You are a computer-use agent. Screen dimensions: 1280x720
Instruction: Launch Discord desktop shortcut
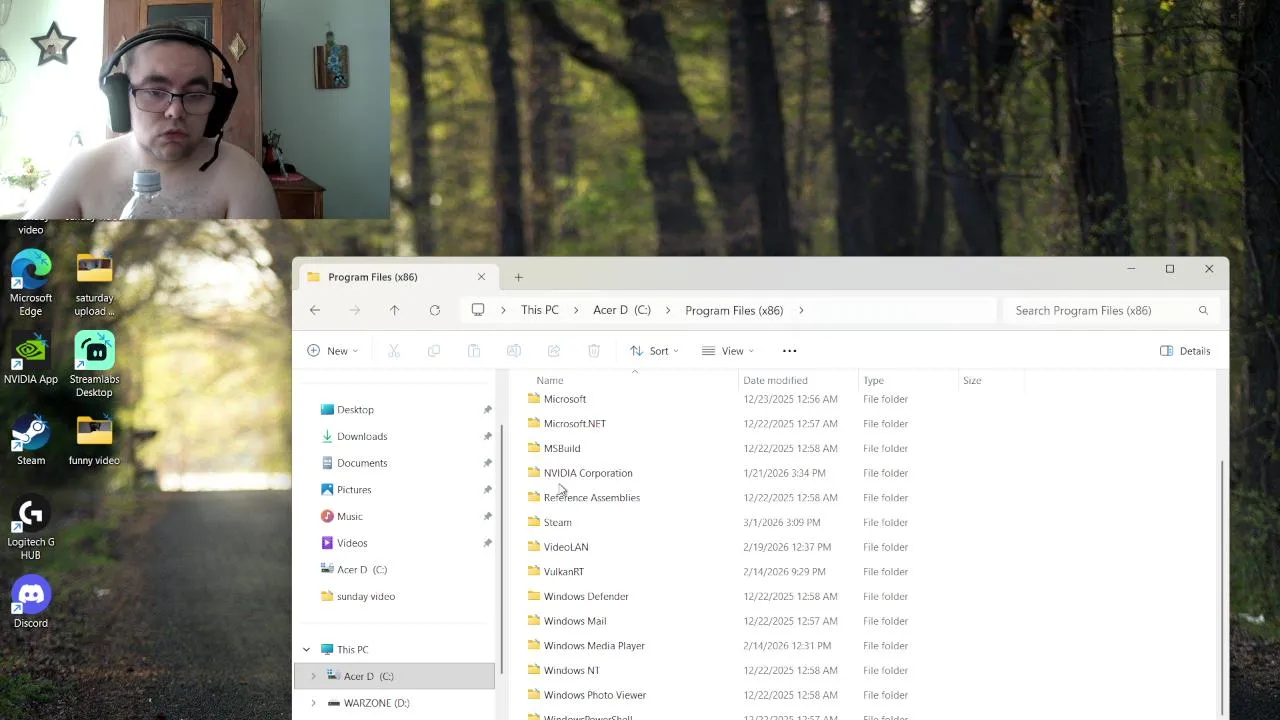click(31, 603)
